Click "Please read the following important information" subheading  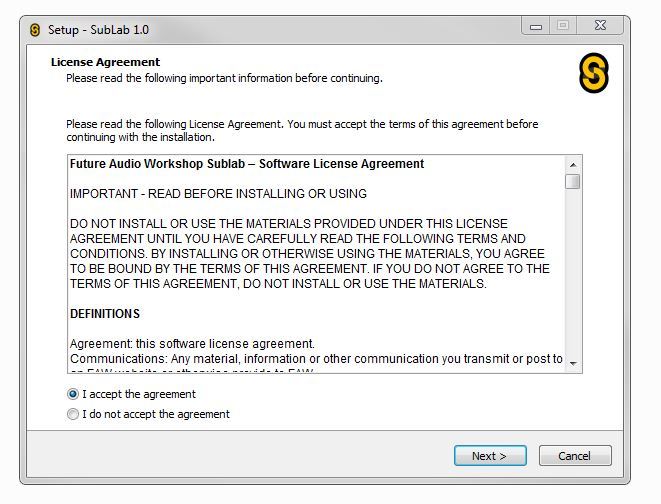[224, 78]
